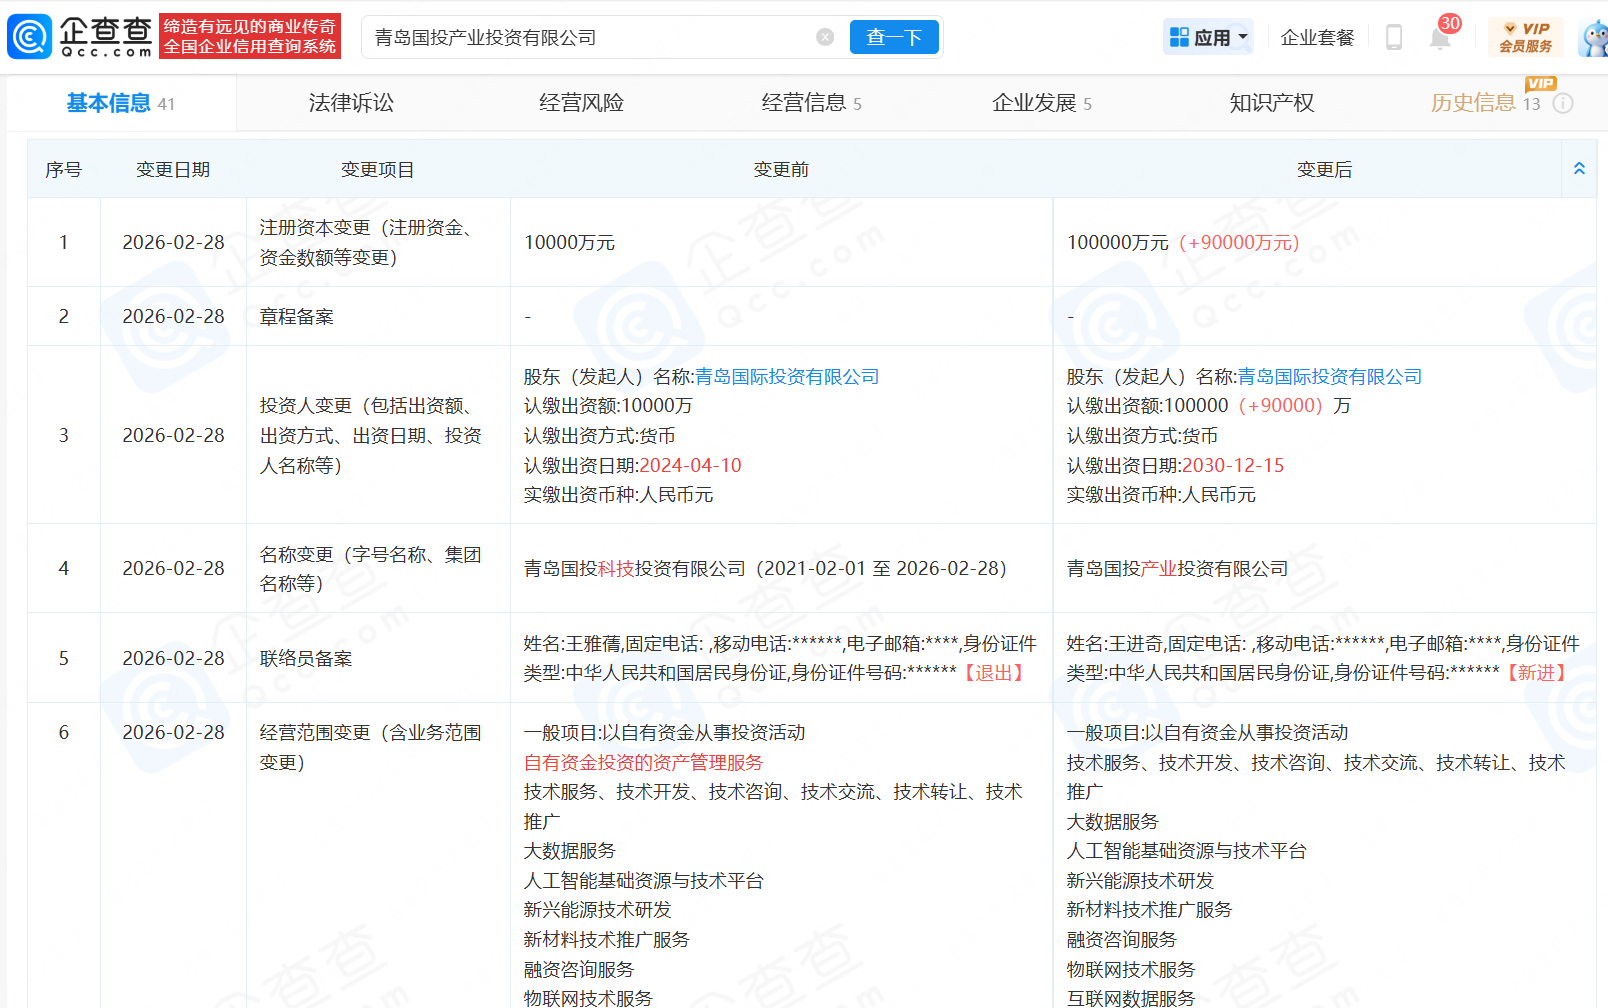1608x1008 pixels.
Task: Select the 知识产权 tab
Action: pyautogui.click(x=1271, y=103)
